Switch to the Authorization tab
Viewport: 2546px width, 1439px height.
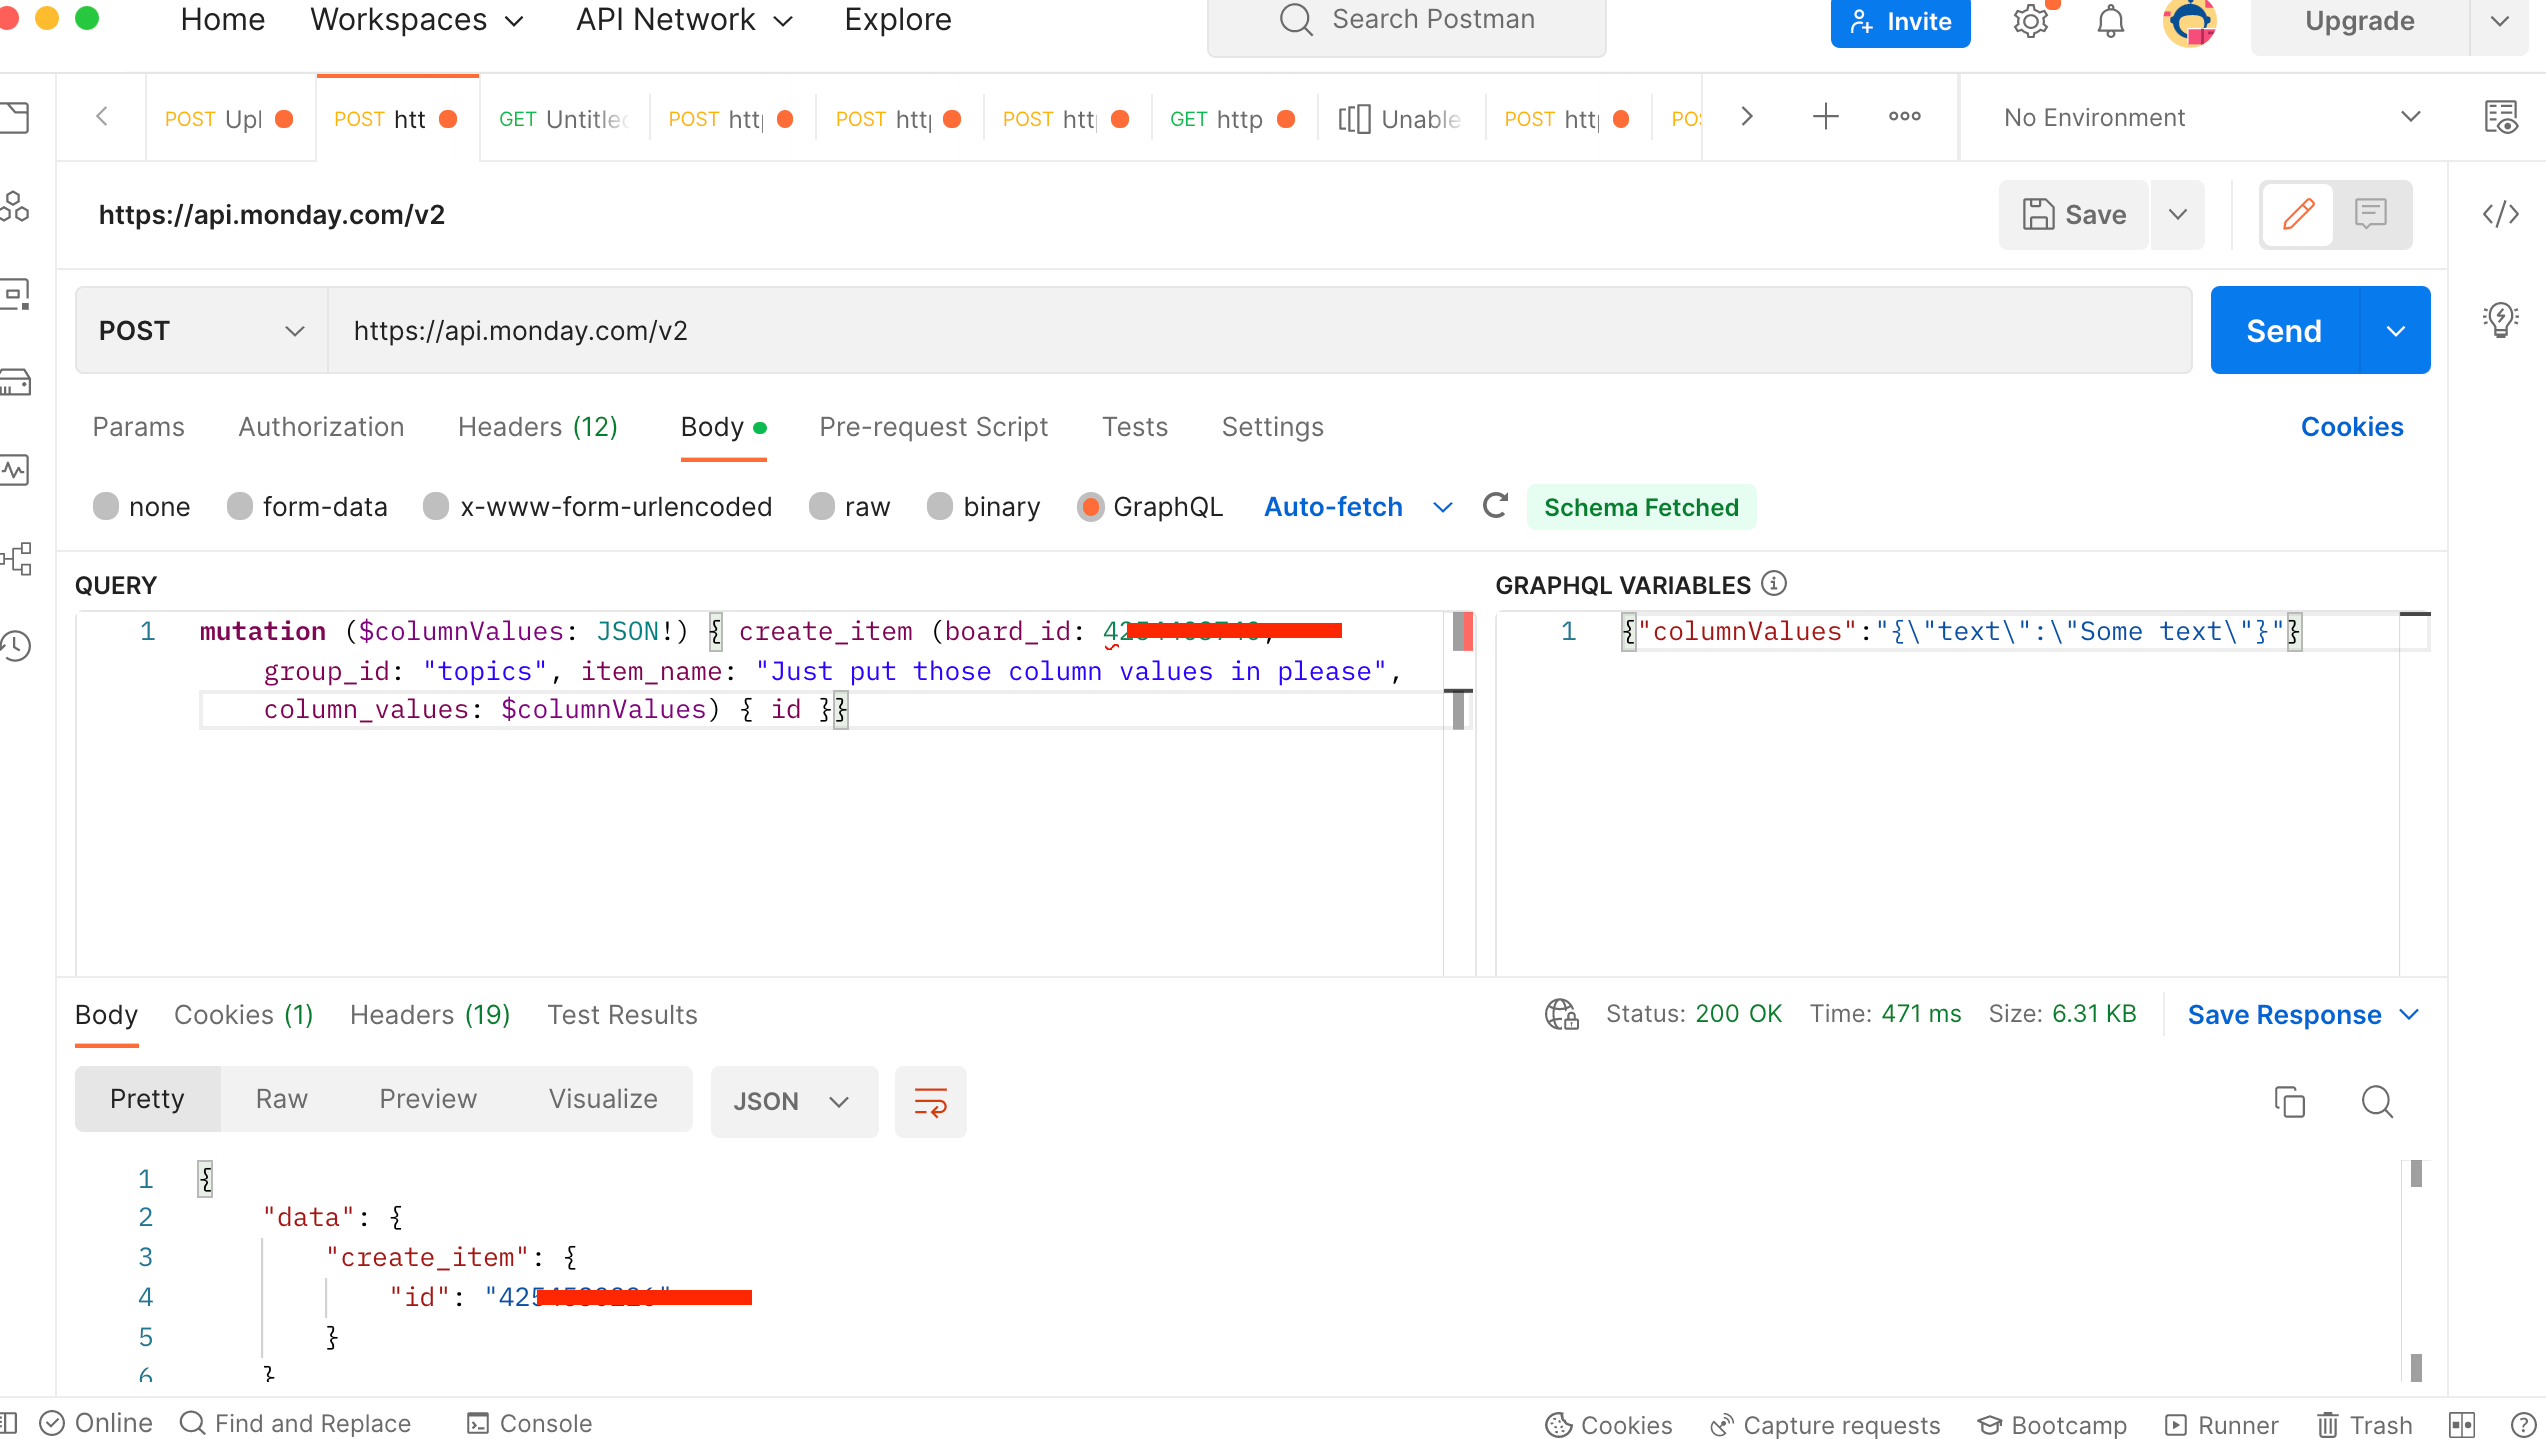(321, 426)
